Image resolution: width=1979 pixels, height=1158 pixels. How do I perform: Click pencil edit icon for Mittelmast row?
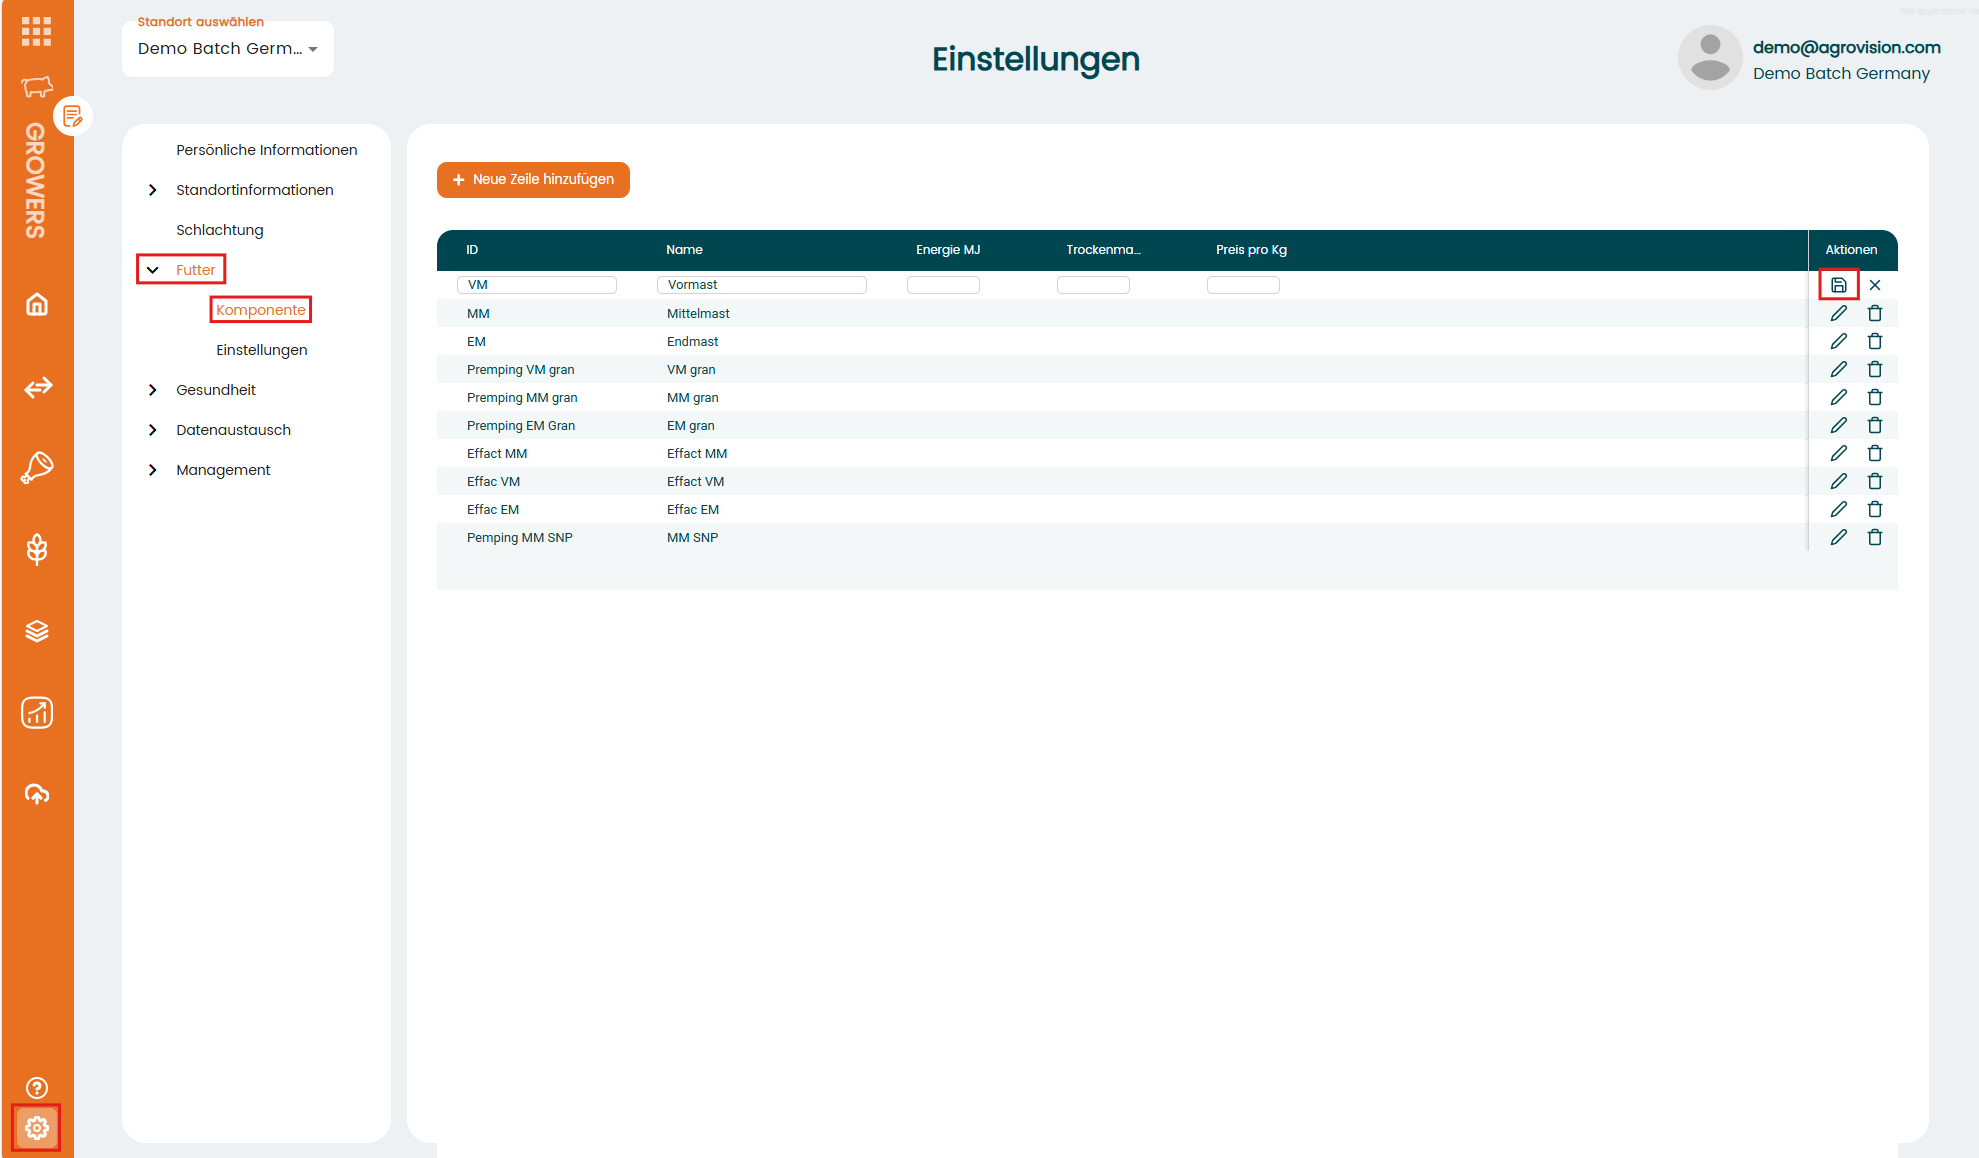tap(1838, 313)
